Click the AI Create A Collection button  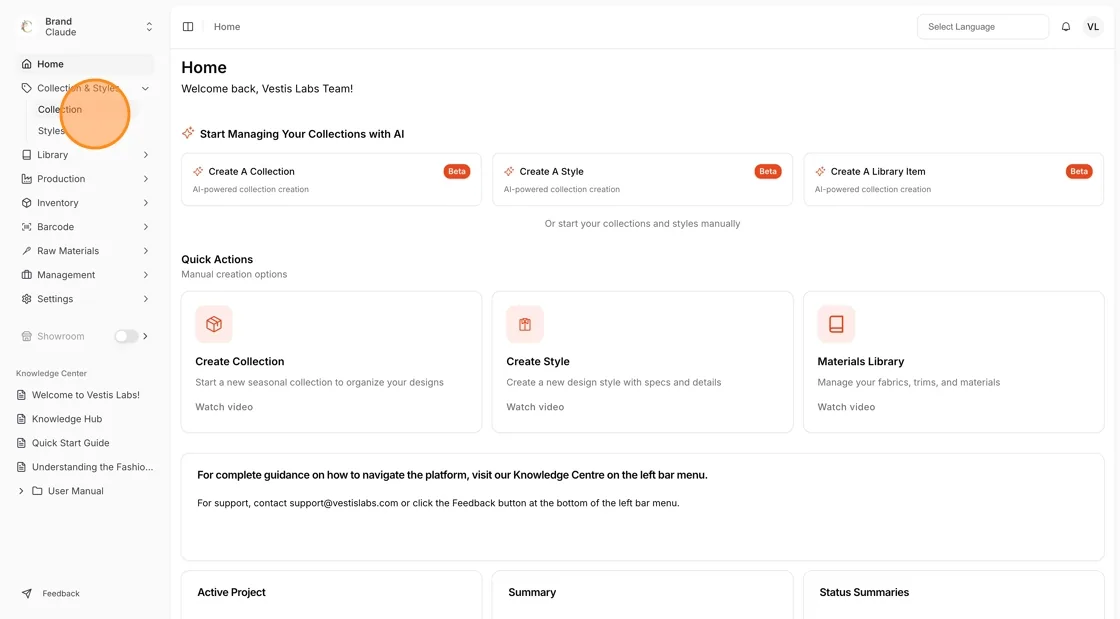point(331,179)
